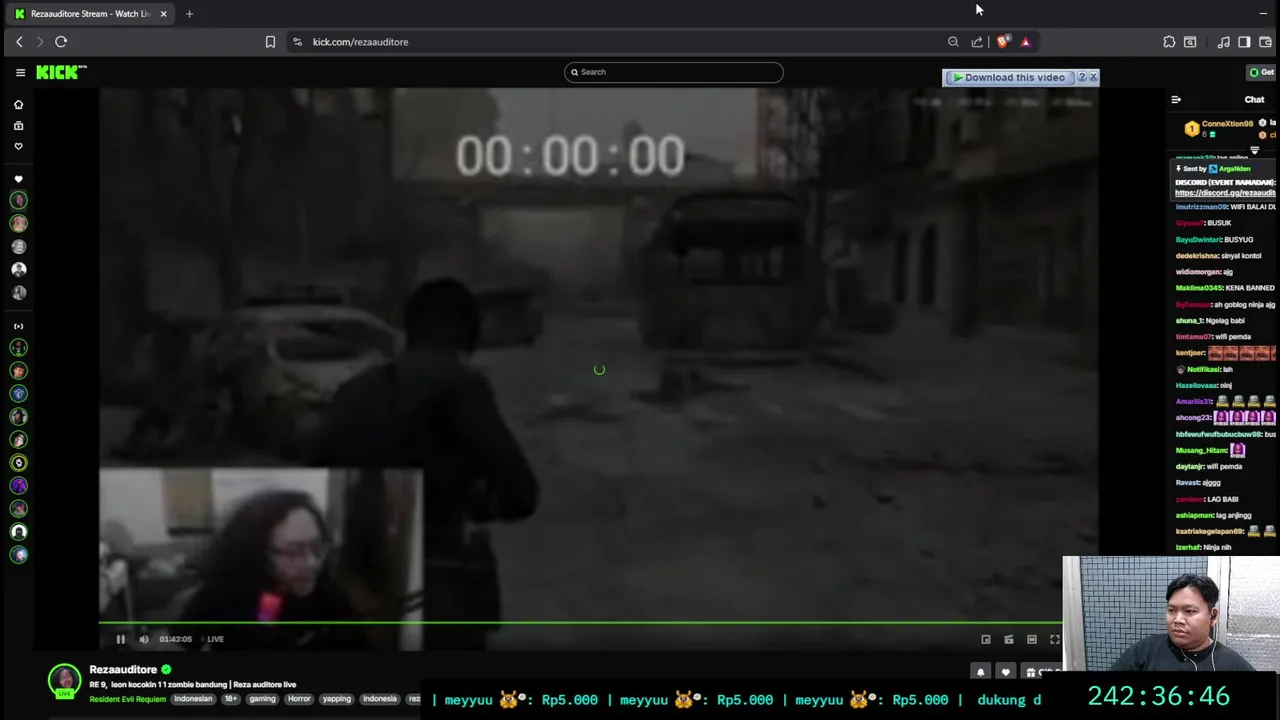1280x720 pixels.
Task: Close the Rezaauditore Stream tab
Action: (163, 14)
